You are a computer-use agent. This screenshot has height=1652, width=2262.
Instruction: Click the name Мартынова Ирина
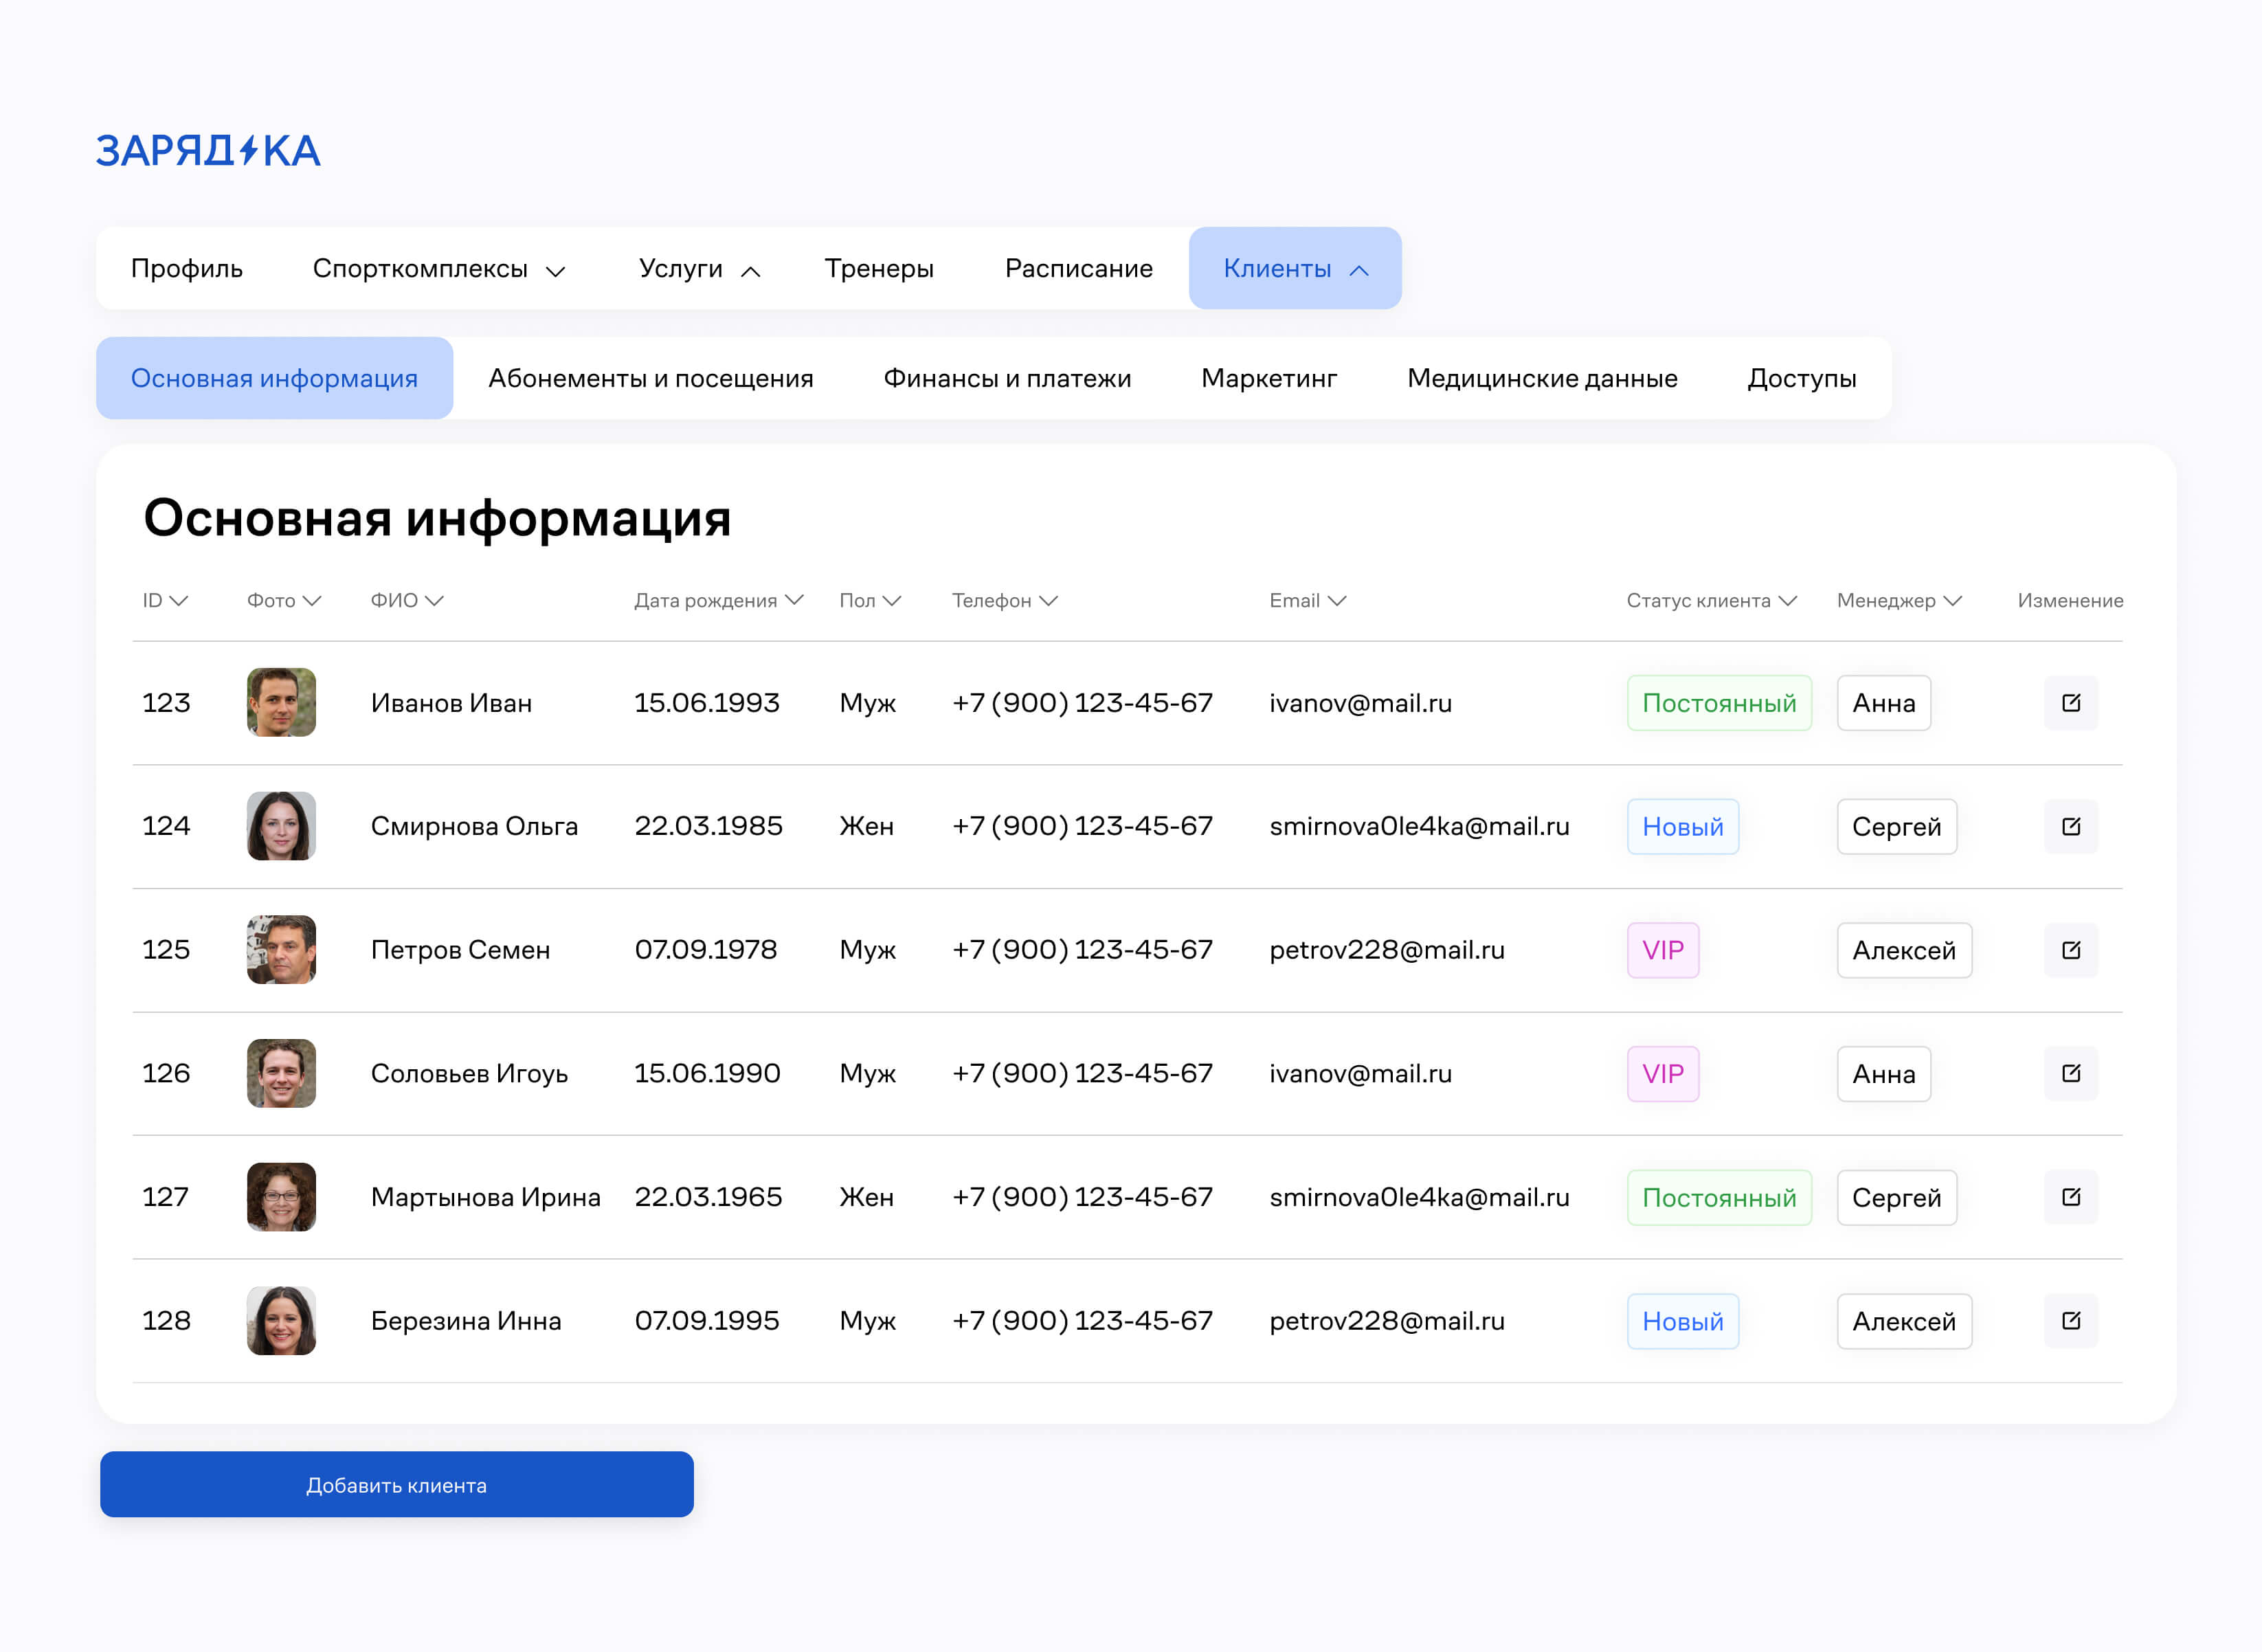tap(486, 1197)
